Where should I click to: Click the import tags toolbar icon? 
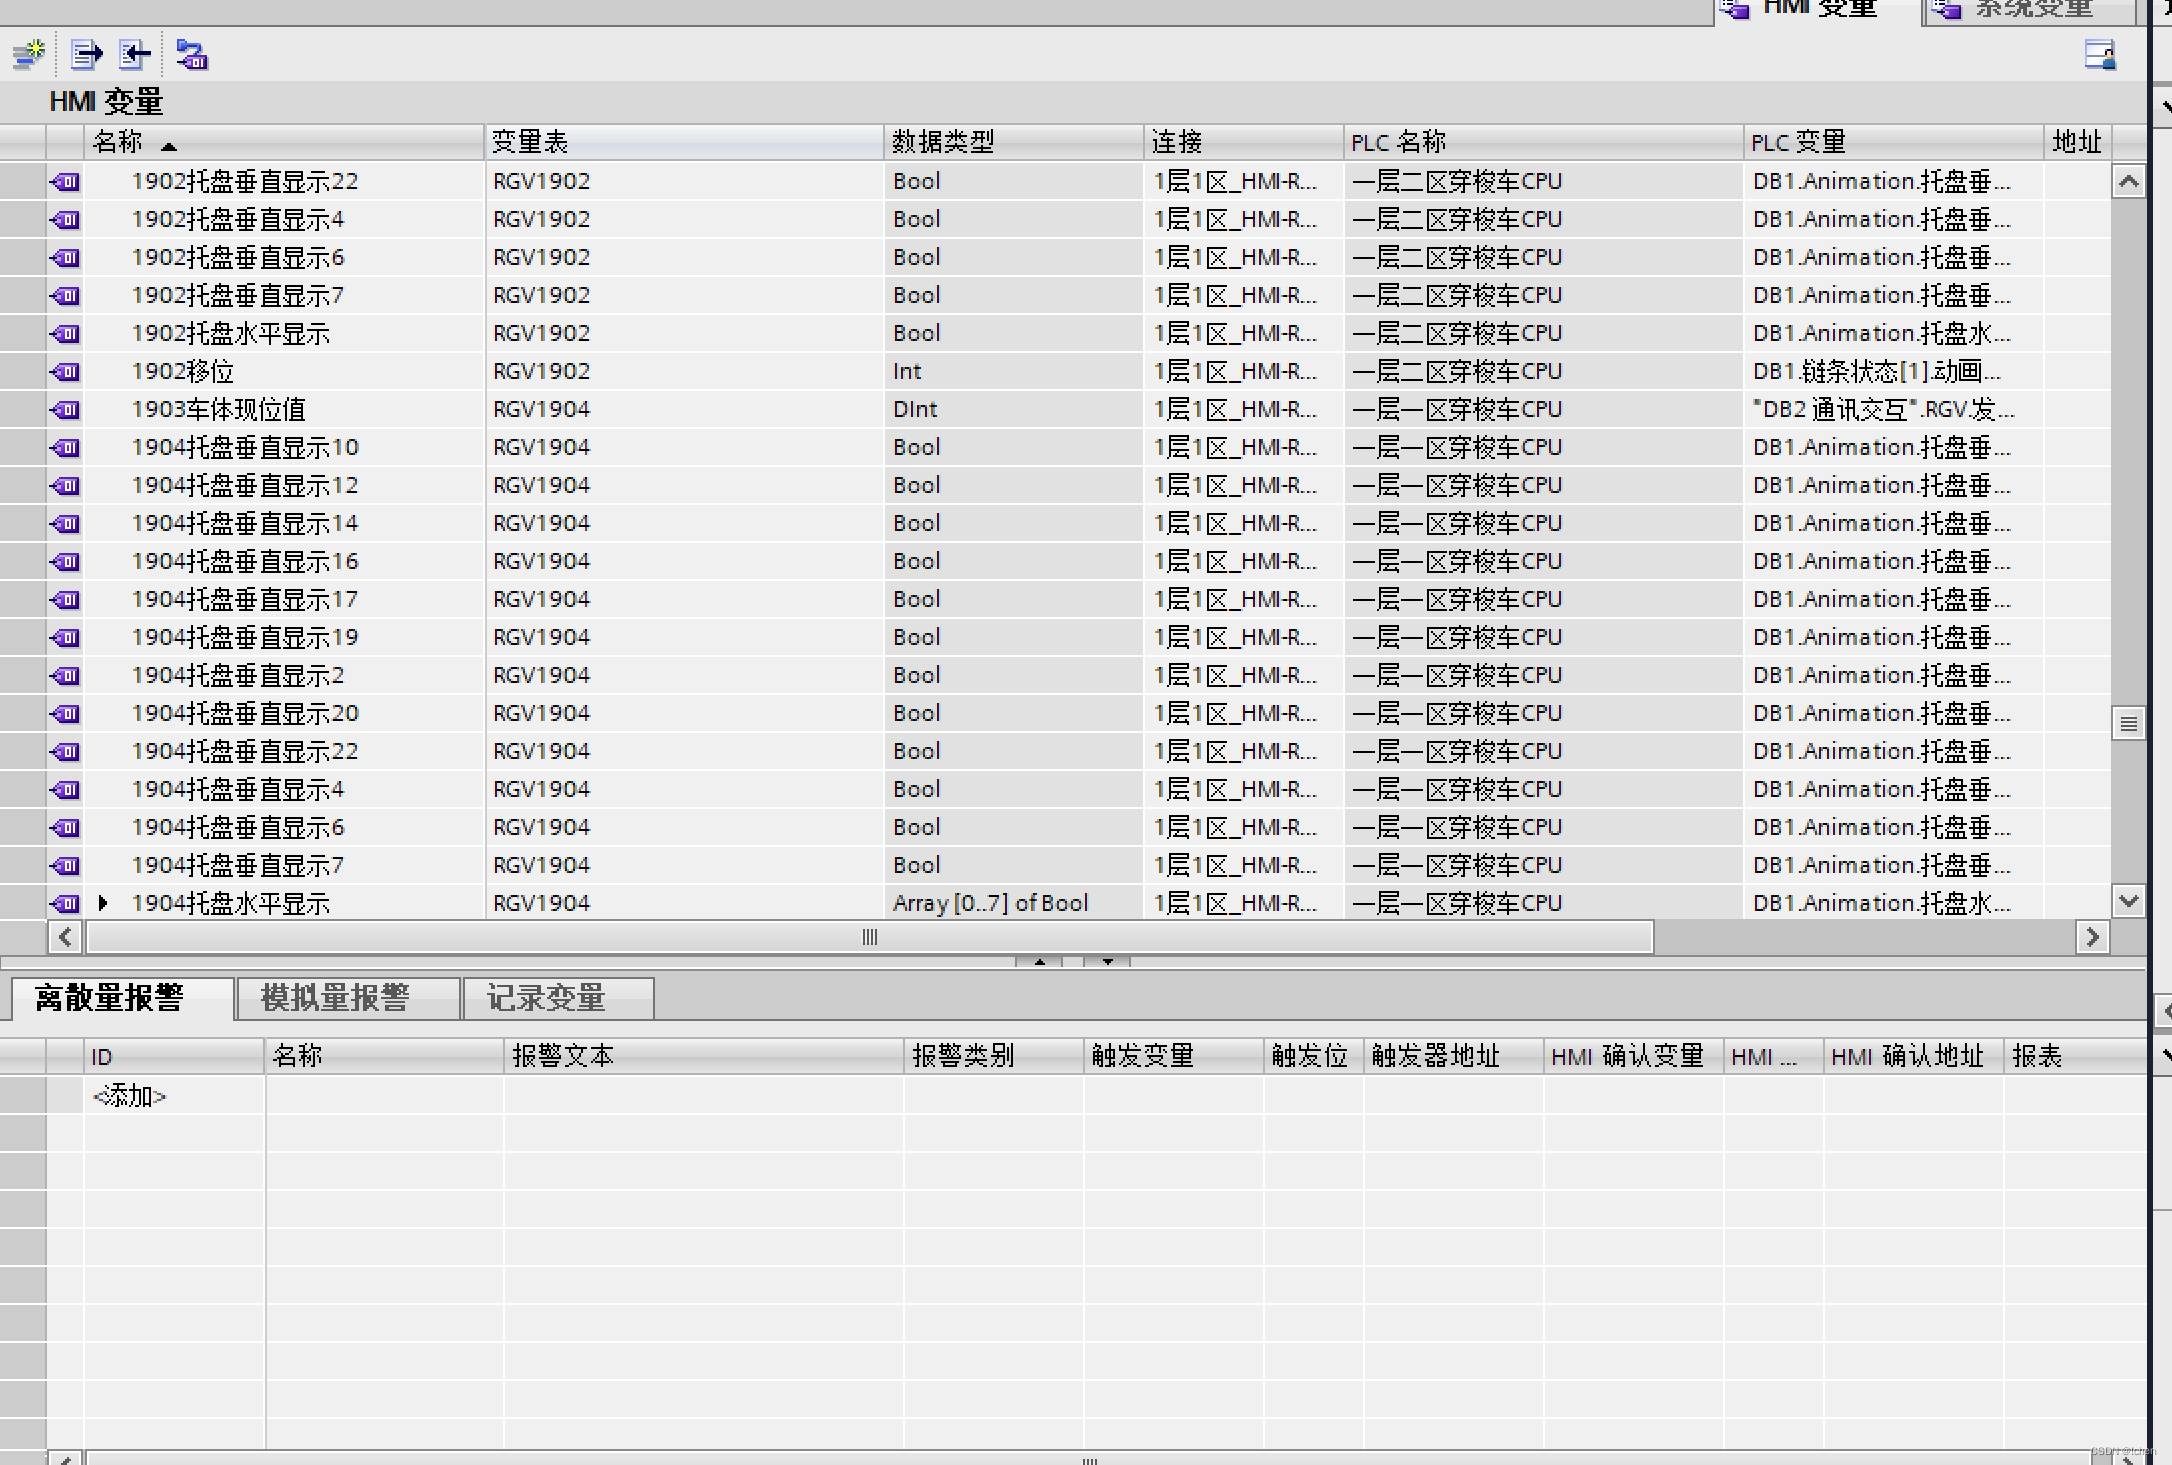click(135, 54)
